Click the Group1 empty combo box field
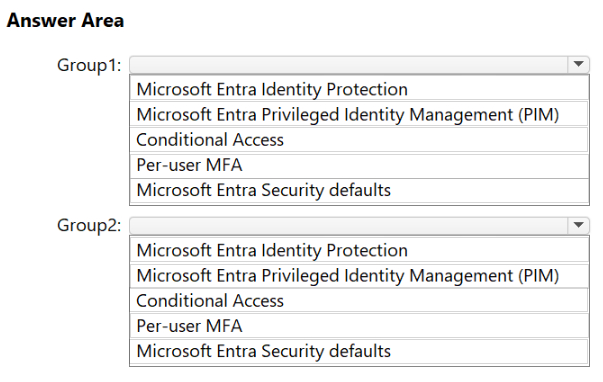The width and height of the screenshot is (603, 382). pyautogui.click(x=348, y=64)
